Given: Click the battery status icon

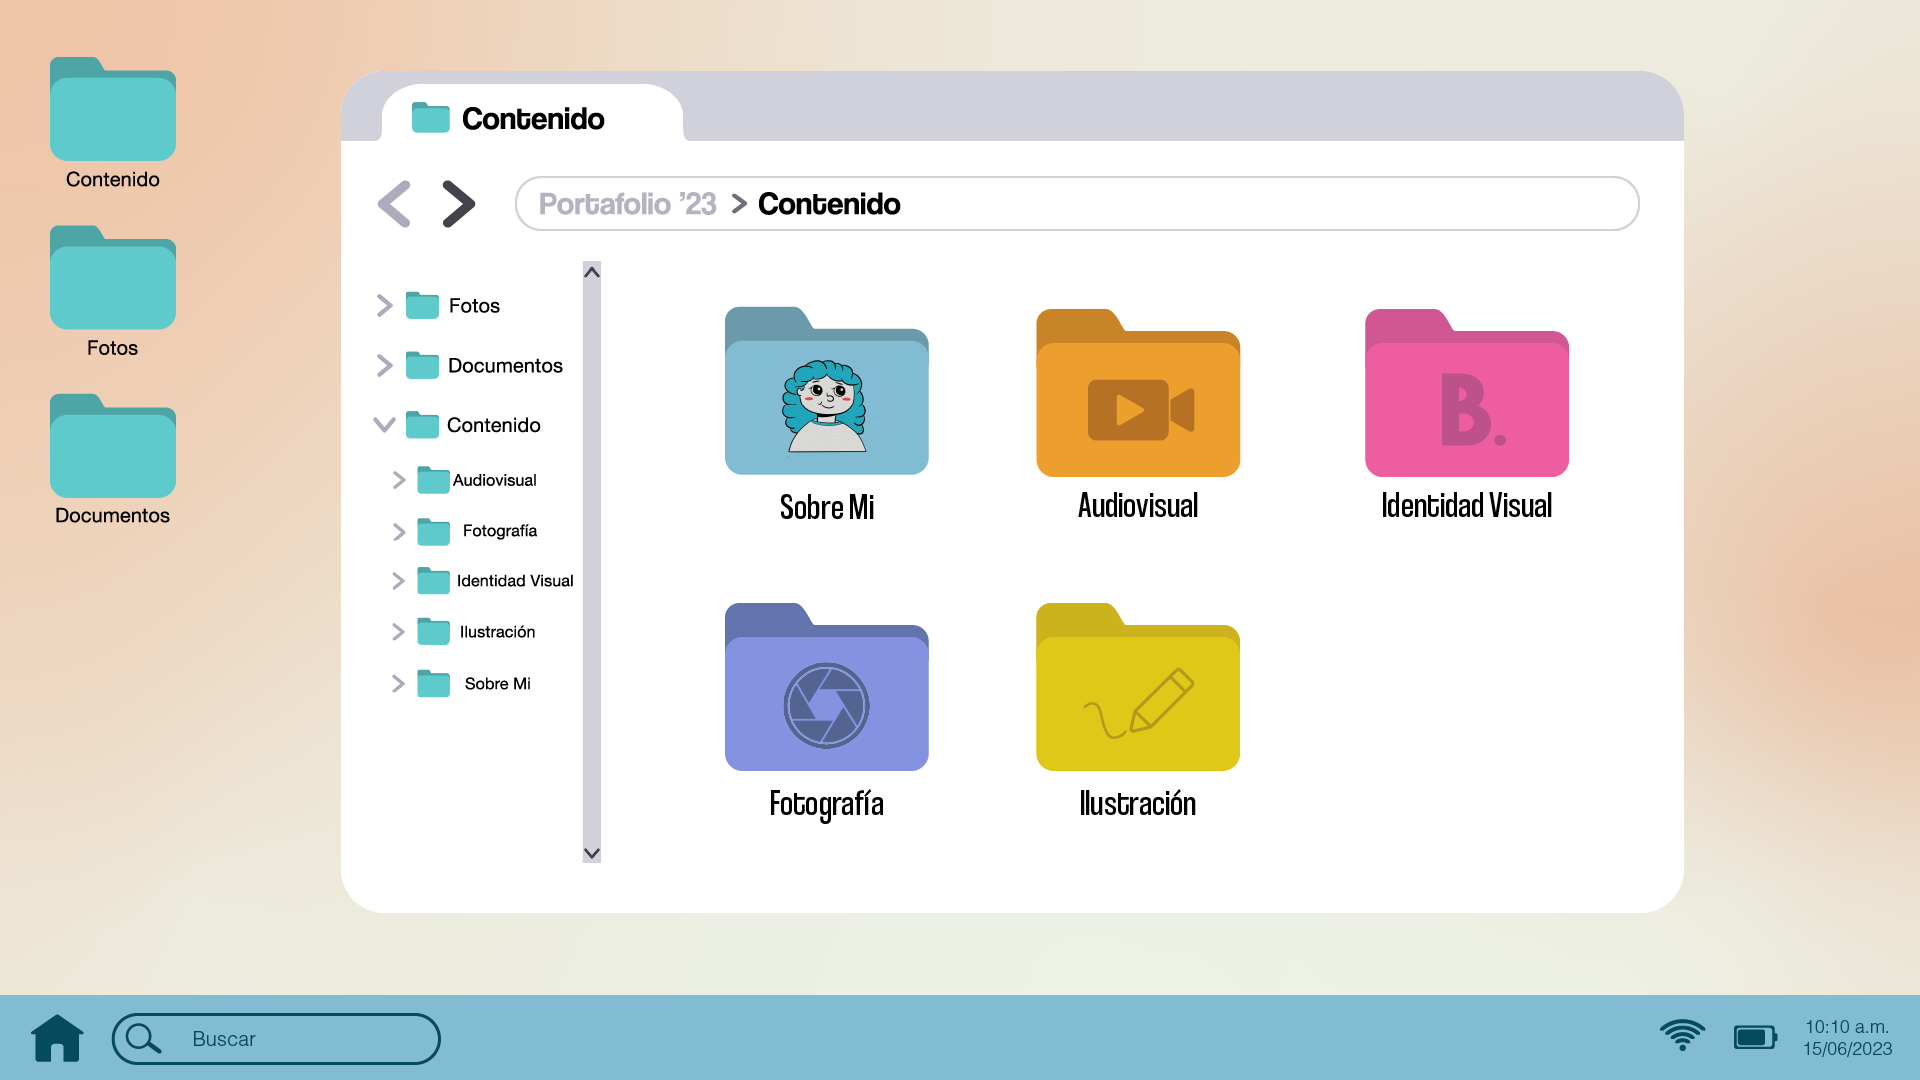Looking at the screenshot, I should click(x=1754, y=1037).
